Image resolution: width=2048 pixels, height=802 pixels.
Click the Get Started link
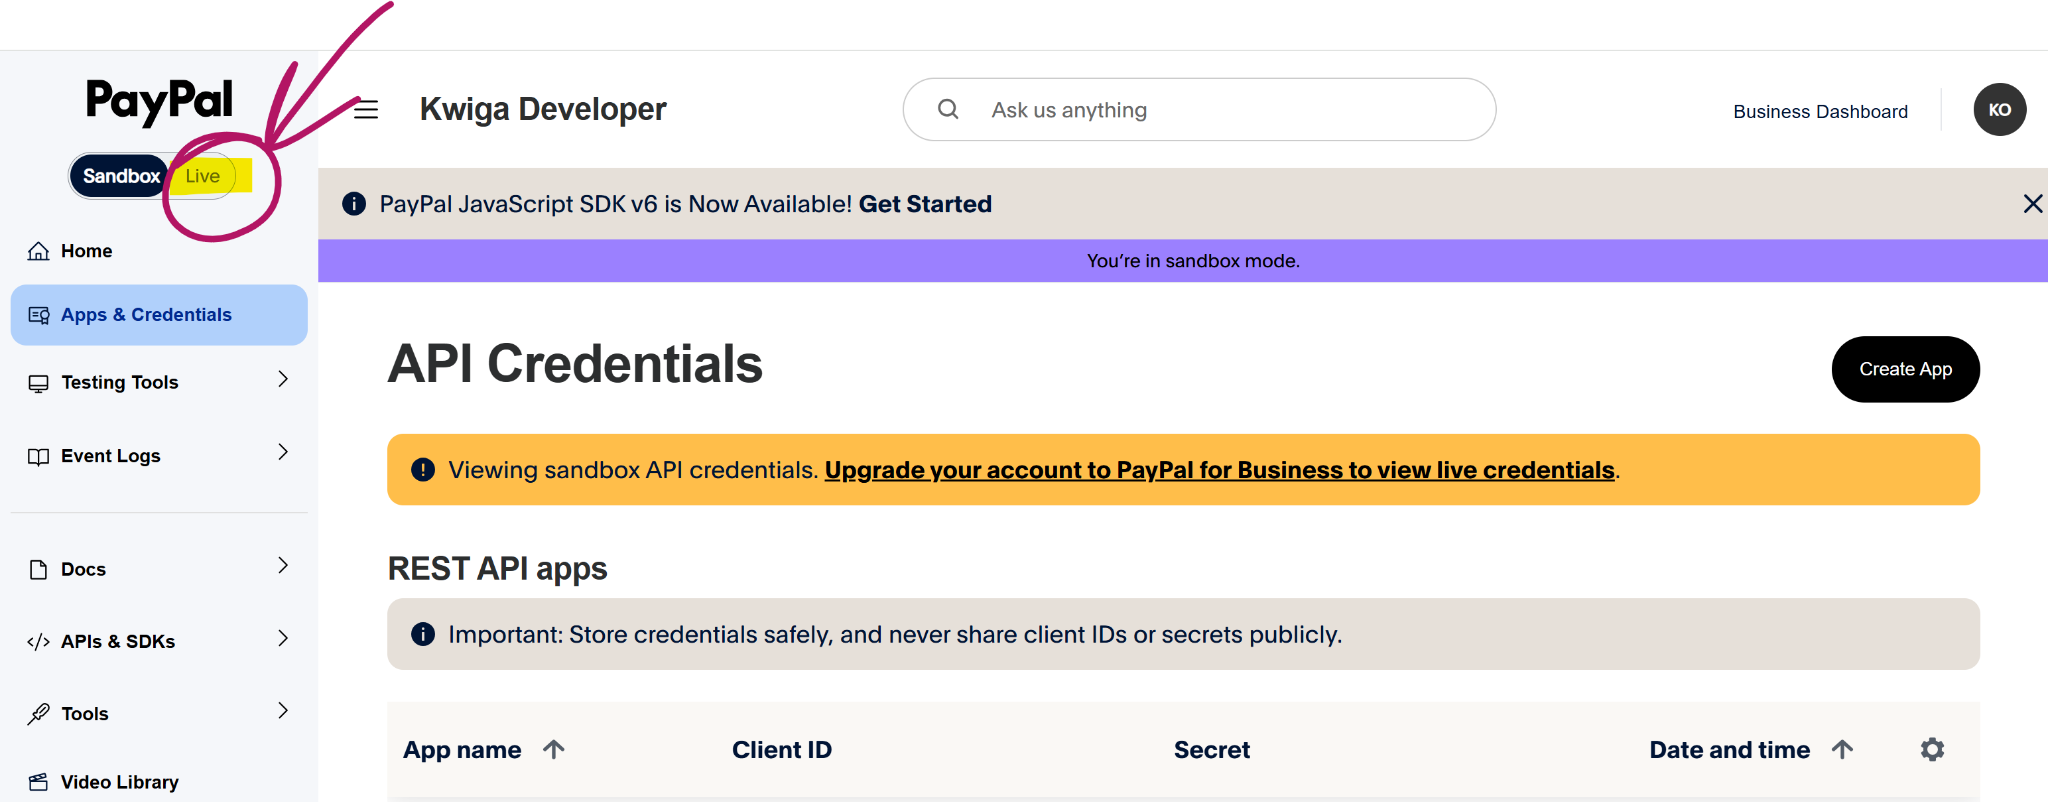point(925,204)
